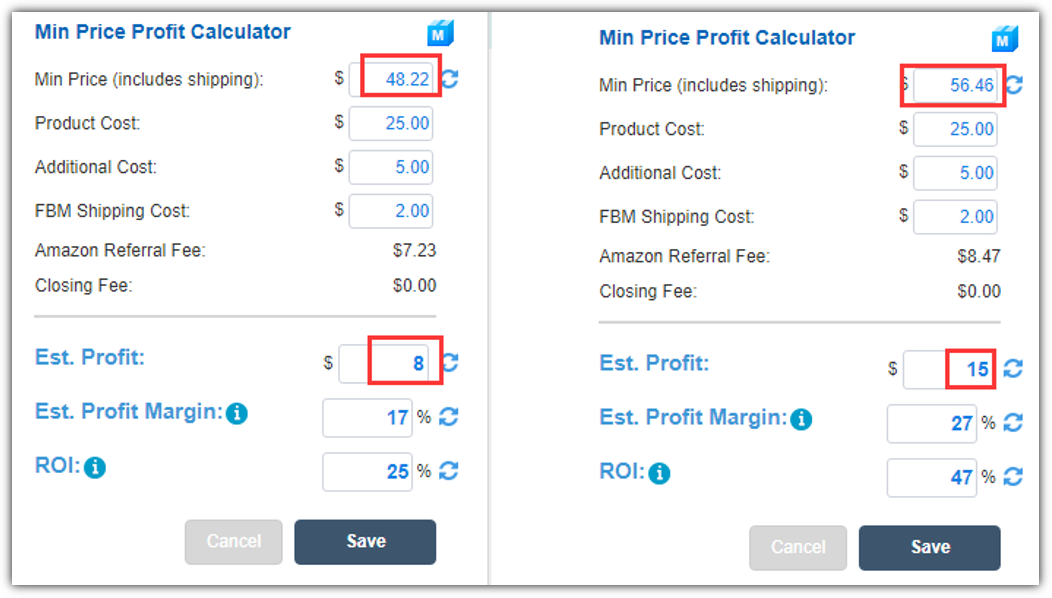Viewport: 1052px width, 598px height.
Task: Save the left calculator settings
Action: click(365, 542)
